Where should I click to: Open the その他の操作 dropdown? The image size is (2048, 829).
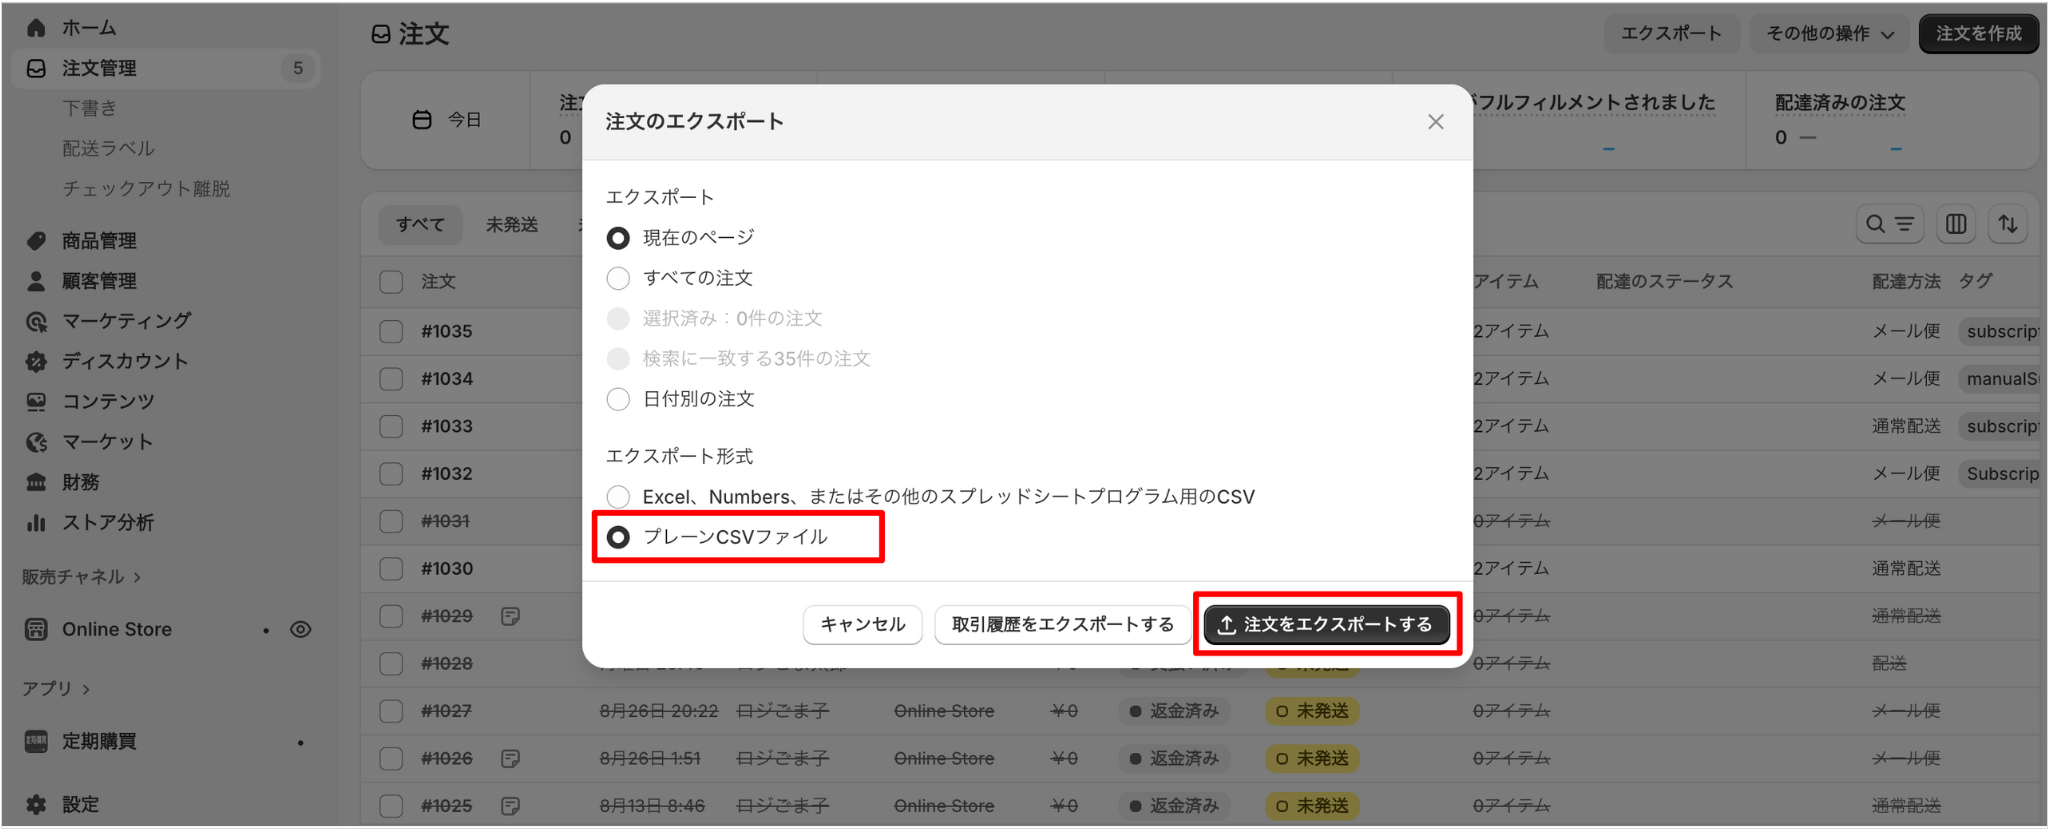(x=1829, y=33)
